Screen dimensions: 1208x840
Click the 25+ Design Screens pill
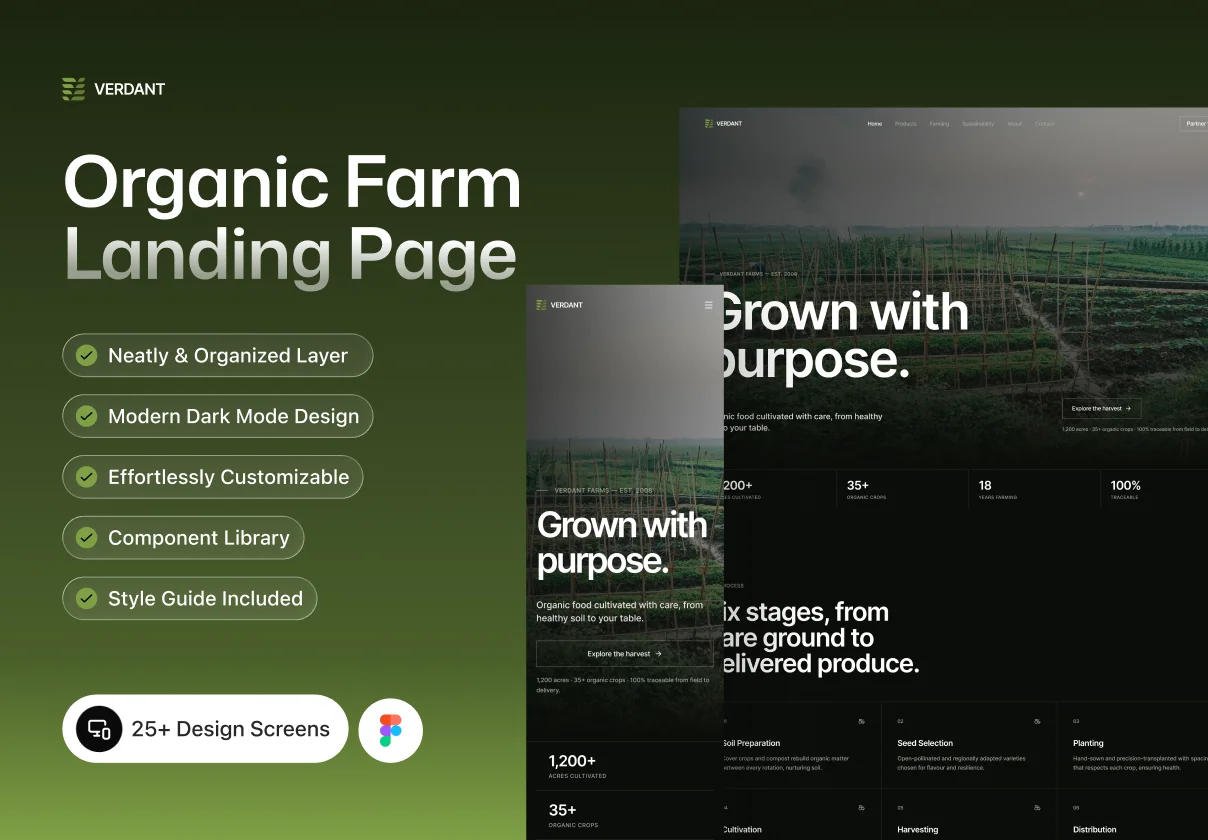click(205, 729)
